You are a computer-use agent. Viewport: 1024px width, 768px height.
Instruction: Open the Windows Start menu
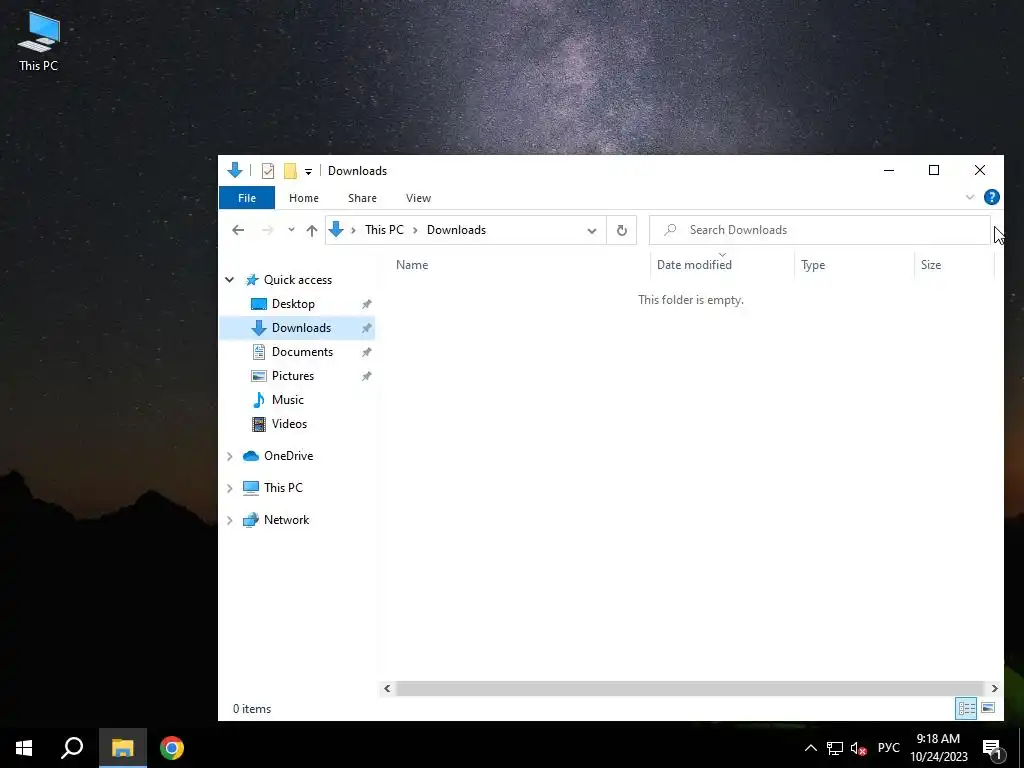pyautogui.click(x=24, y=748)
